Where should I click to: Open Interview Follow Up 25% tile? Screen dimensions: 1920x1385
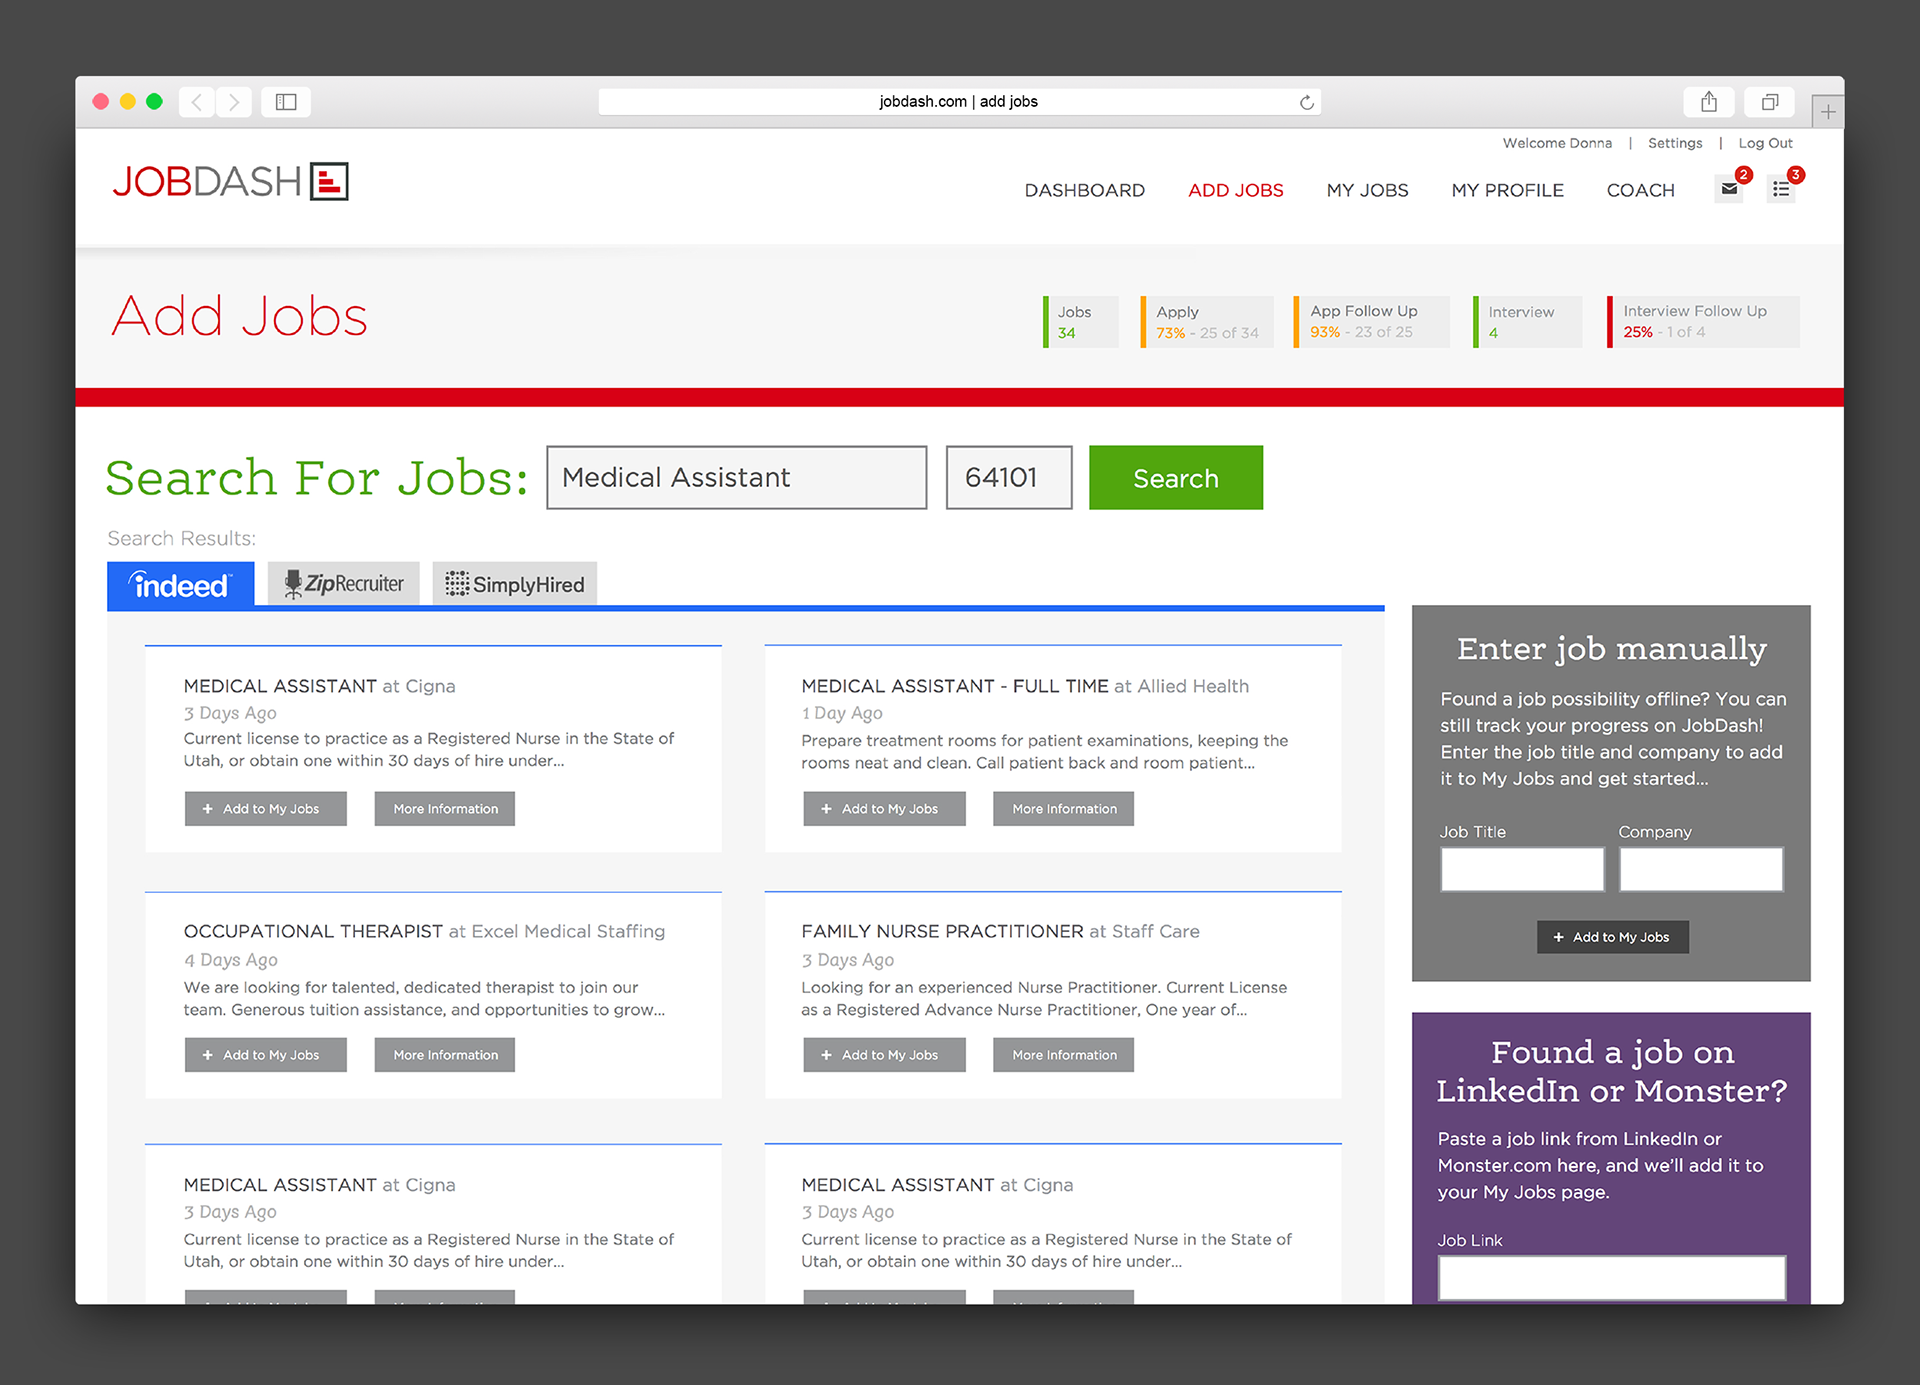pos(1703,322)
